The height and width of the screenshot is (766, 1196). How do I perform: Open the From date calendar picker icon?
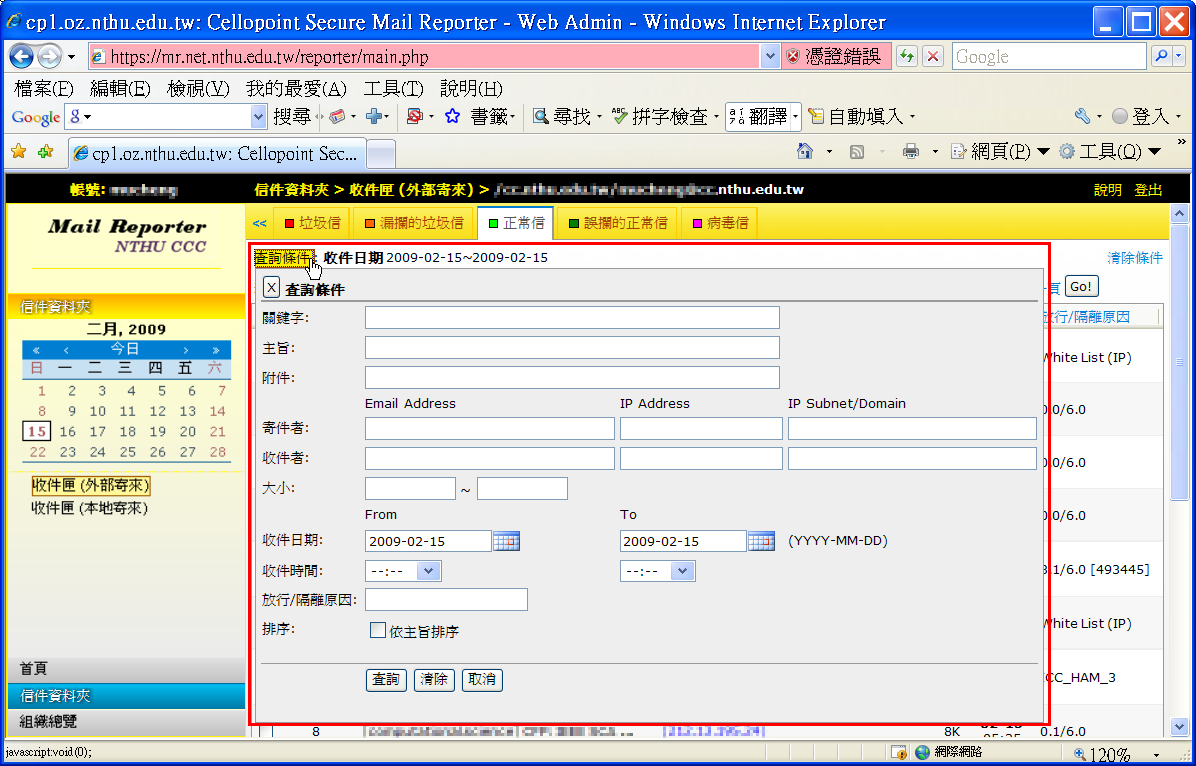point(507,541)
